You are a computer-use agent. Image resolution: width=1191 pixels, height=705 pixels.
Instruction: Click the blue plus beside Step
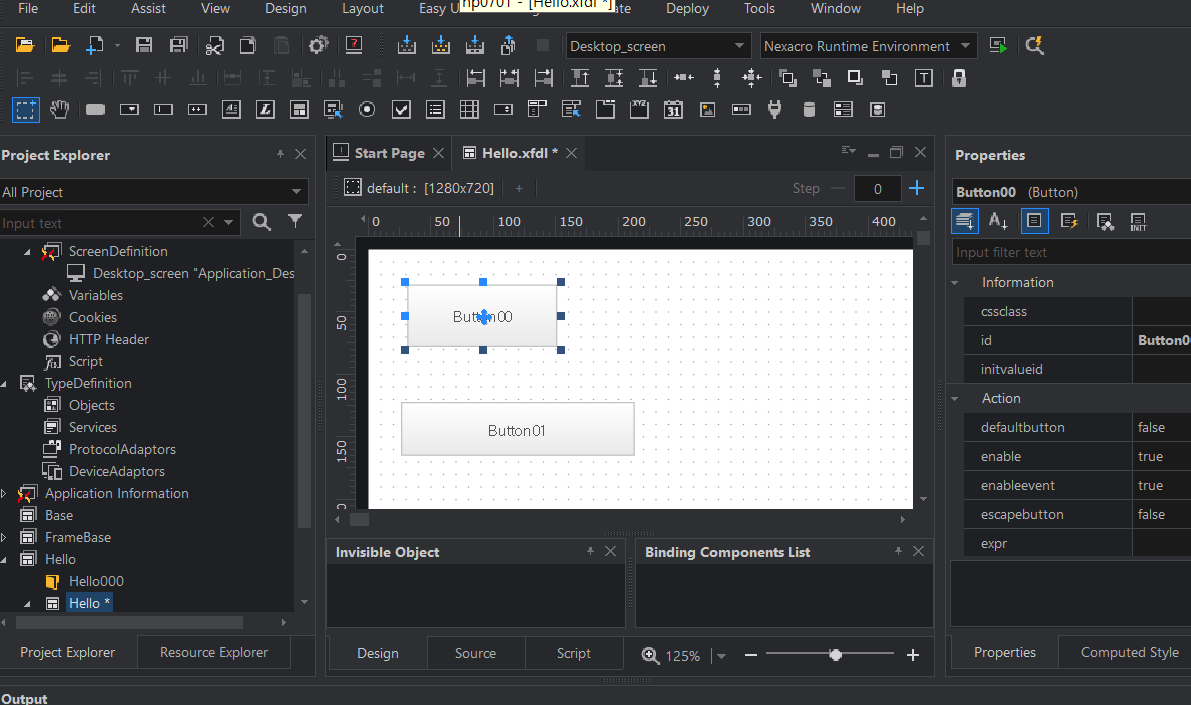click(x=917, y=188)
